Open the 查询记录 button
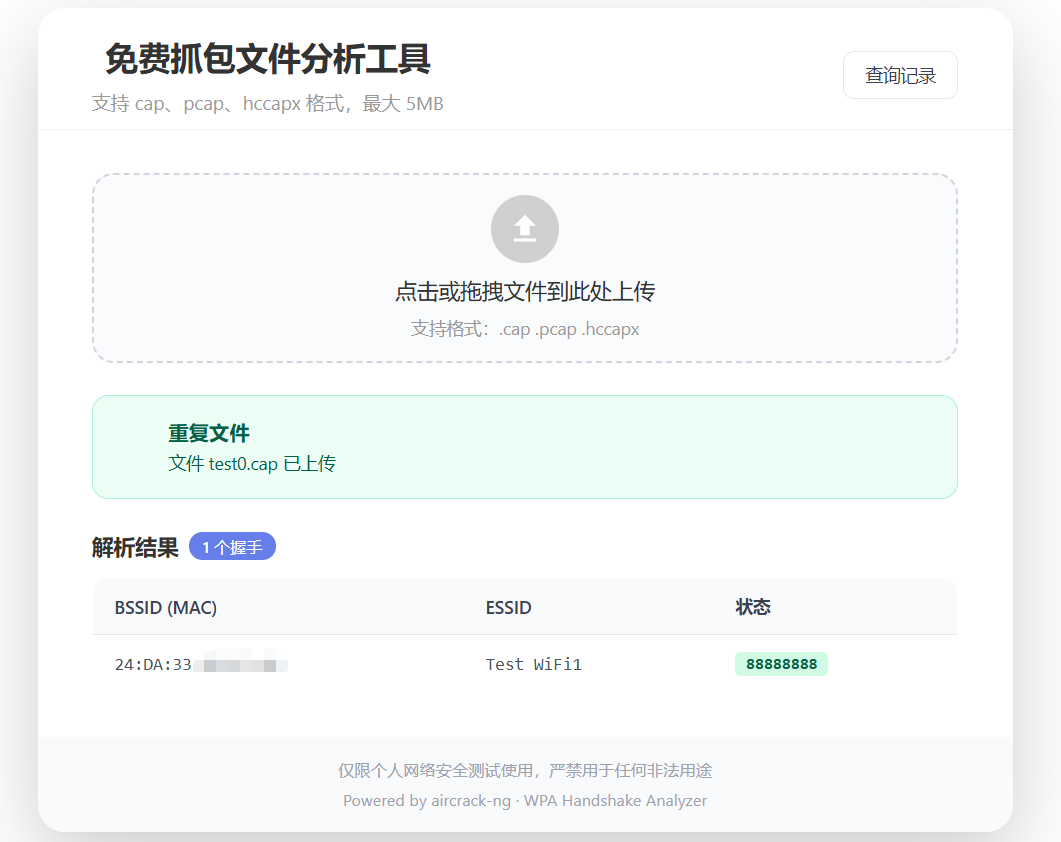The height and width of the screenshot is (842, 1061). click(x=900, y=75)
